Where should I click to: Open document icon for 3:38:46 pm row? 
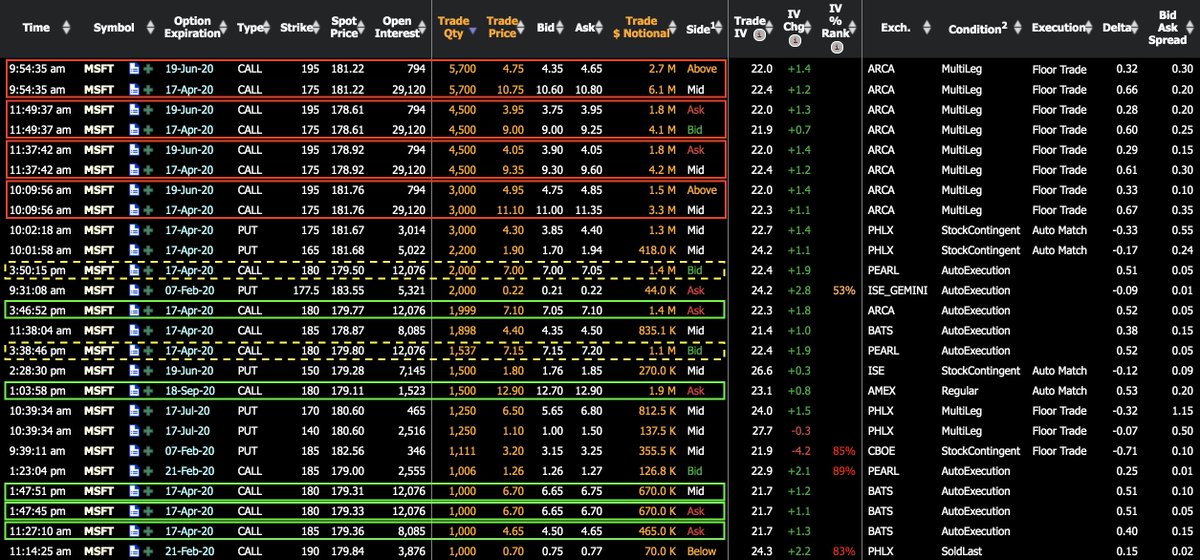click(x=134, y=350)
